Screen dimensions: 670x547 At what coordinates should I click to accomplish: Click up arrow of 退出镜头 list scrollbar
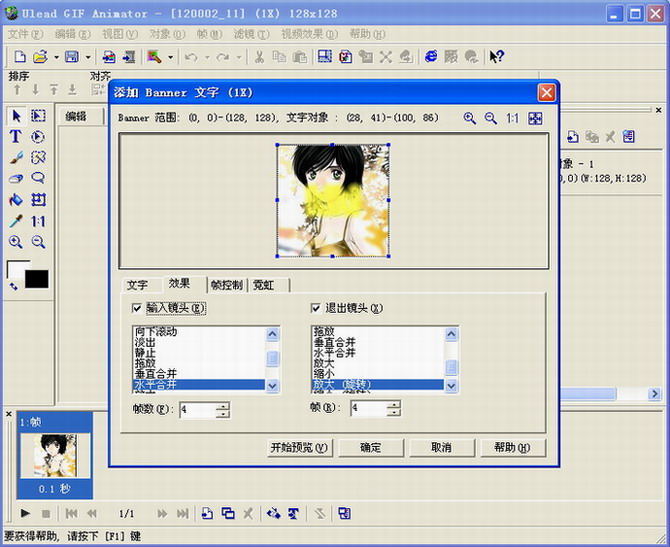[451, 334]
